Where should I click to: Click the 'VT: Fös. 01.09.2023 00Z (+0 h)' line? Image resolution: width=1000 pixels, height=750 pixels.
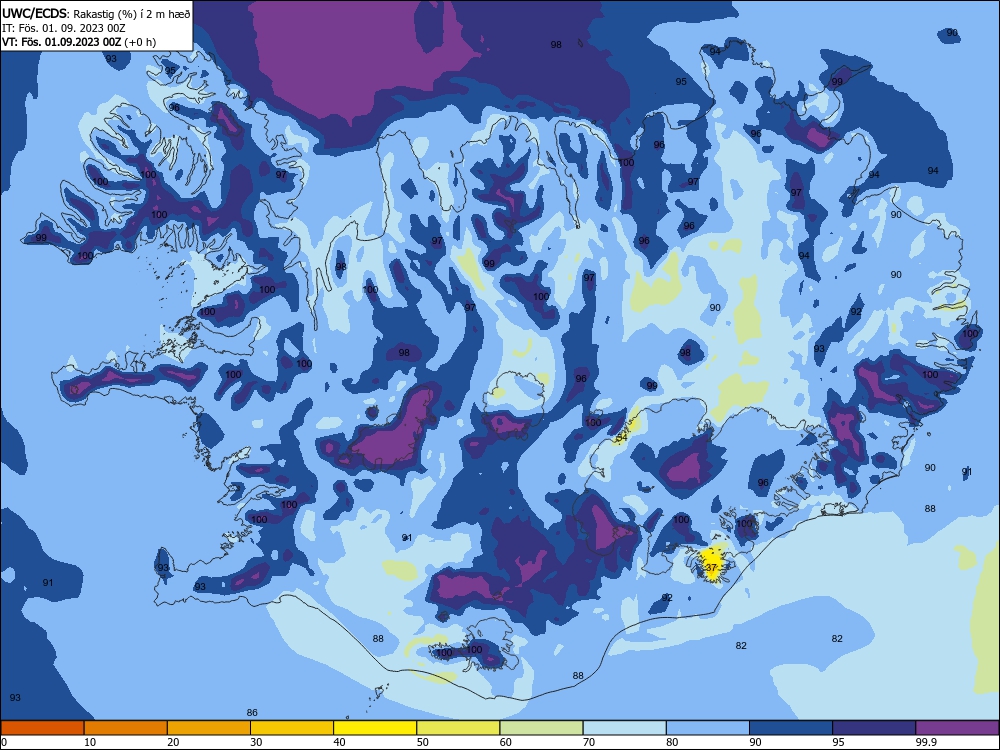point(79,42)
